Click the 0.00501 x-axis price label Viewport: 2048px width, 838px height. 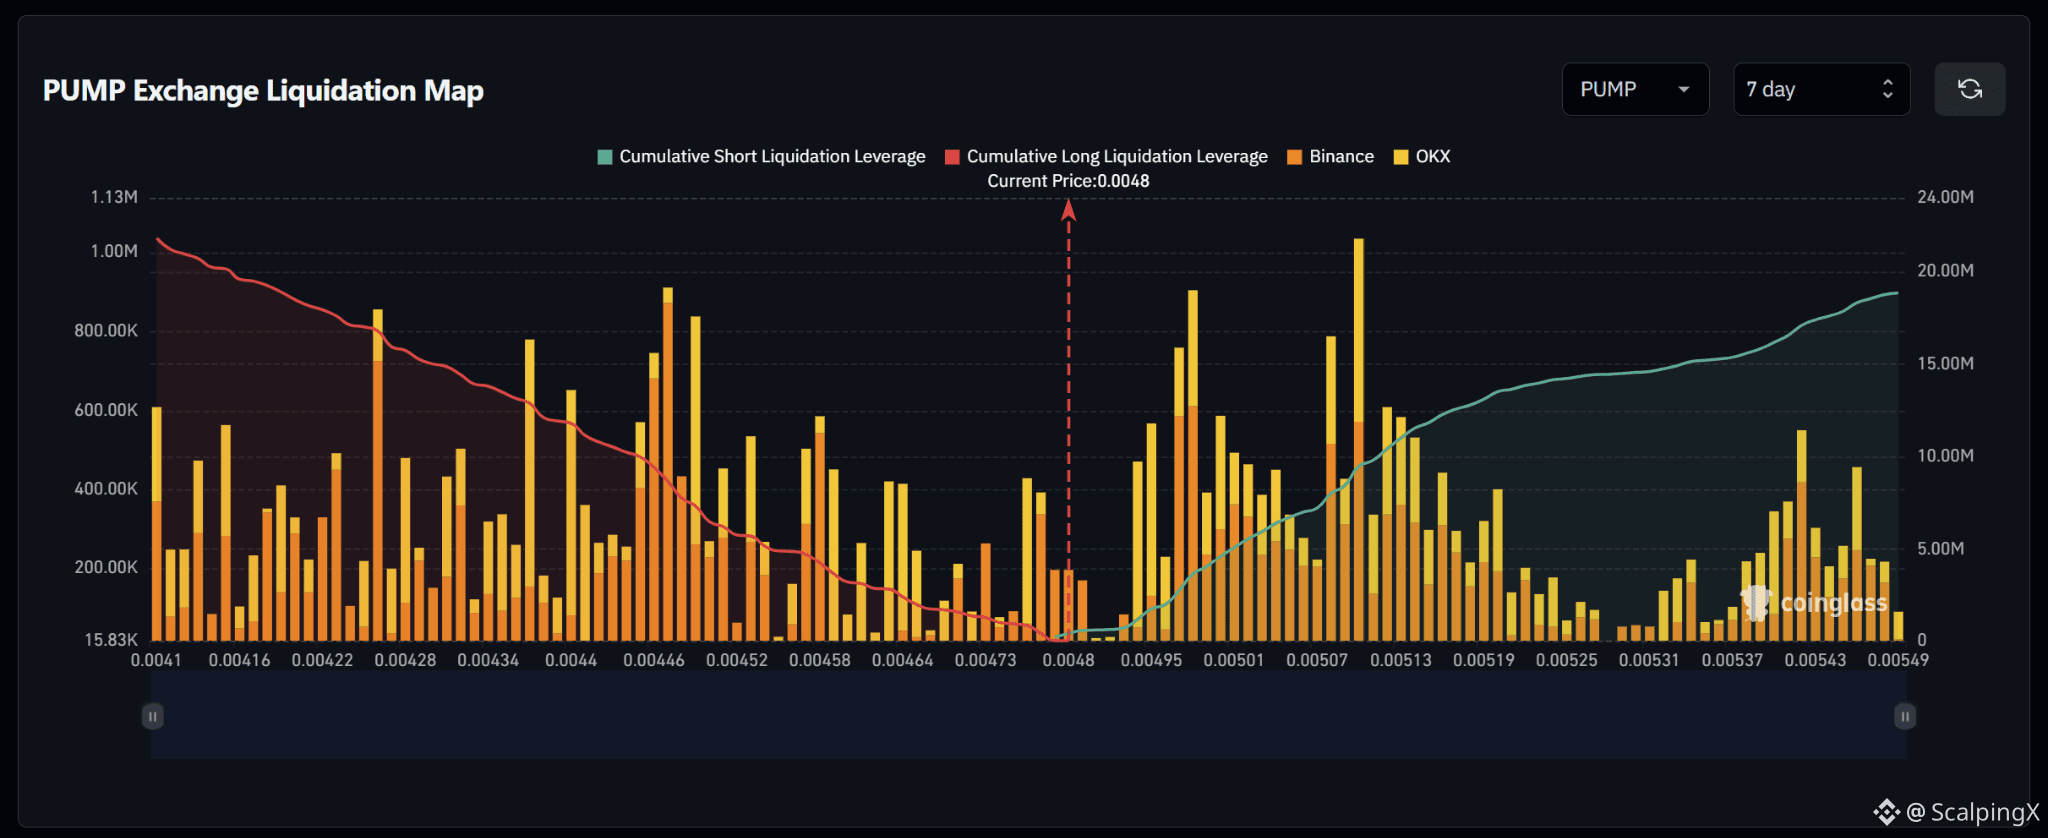pos(1234,660)
